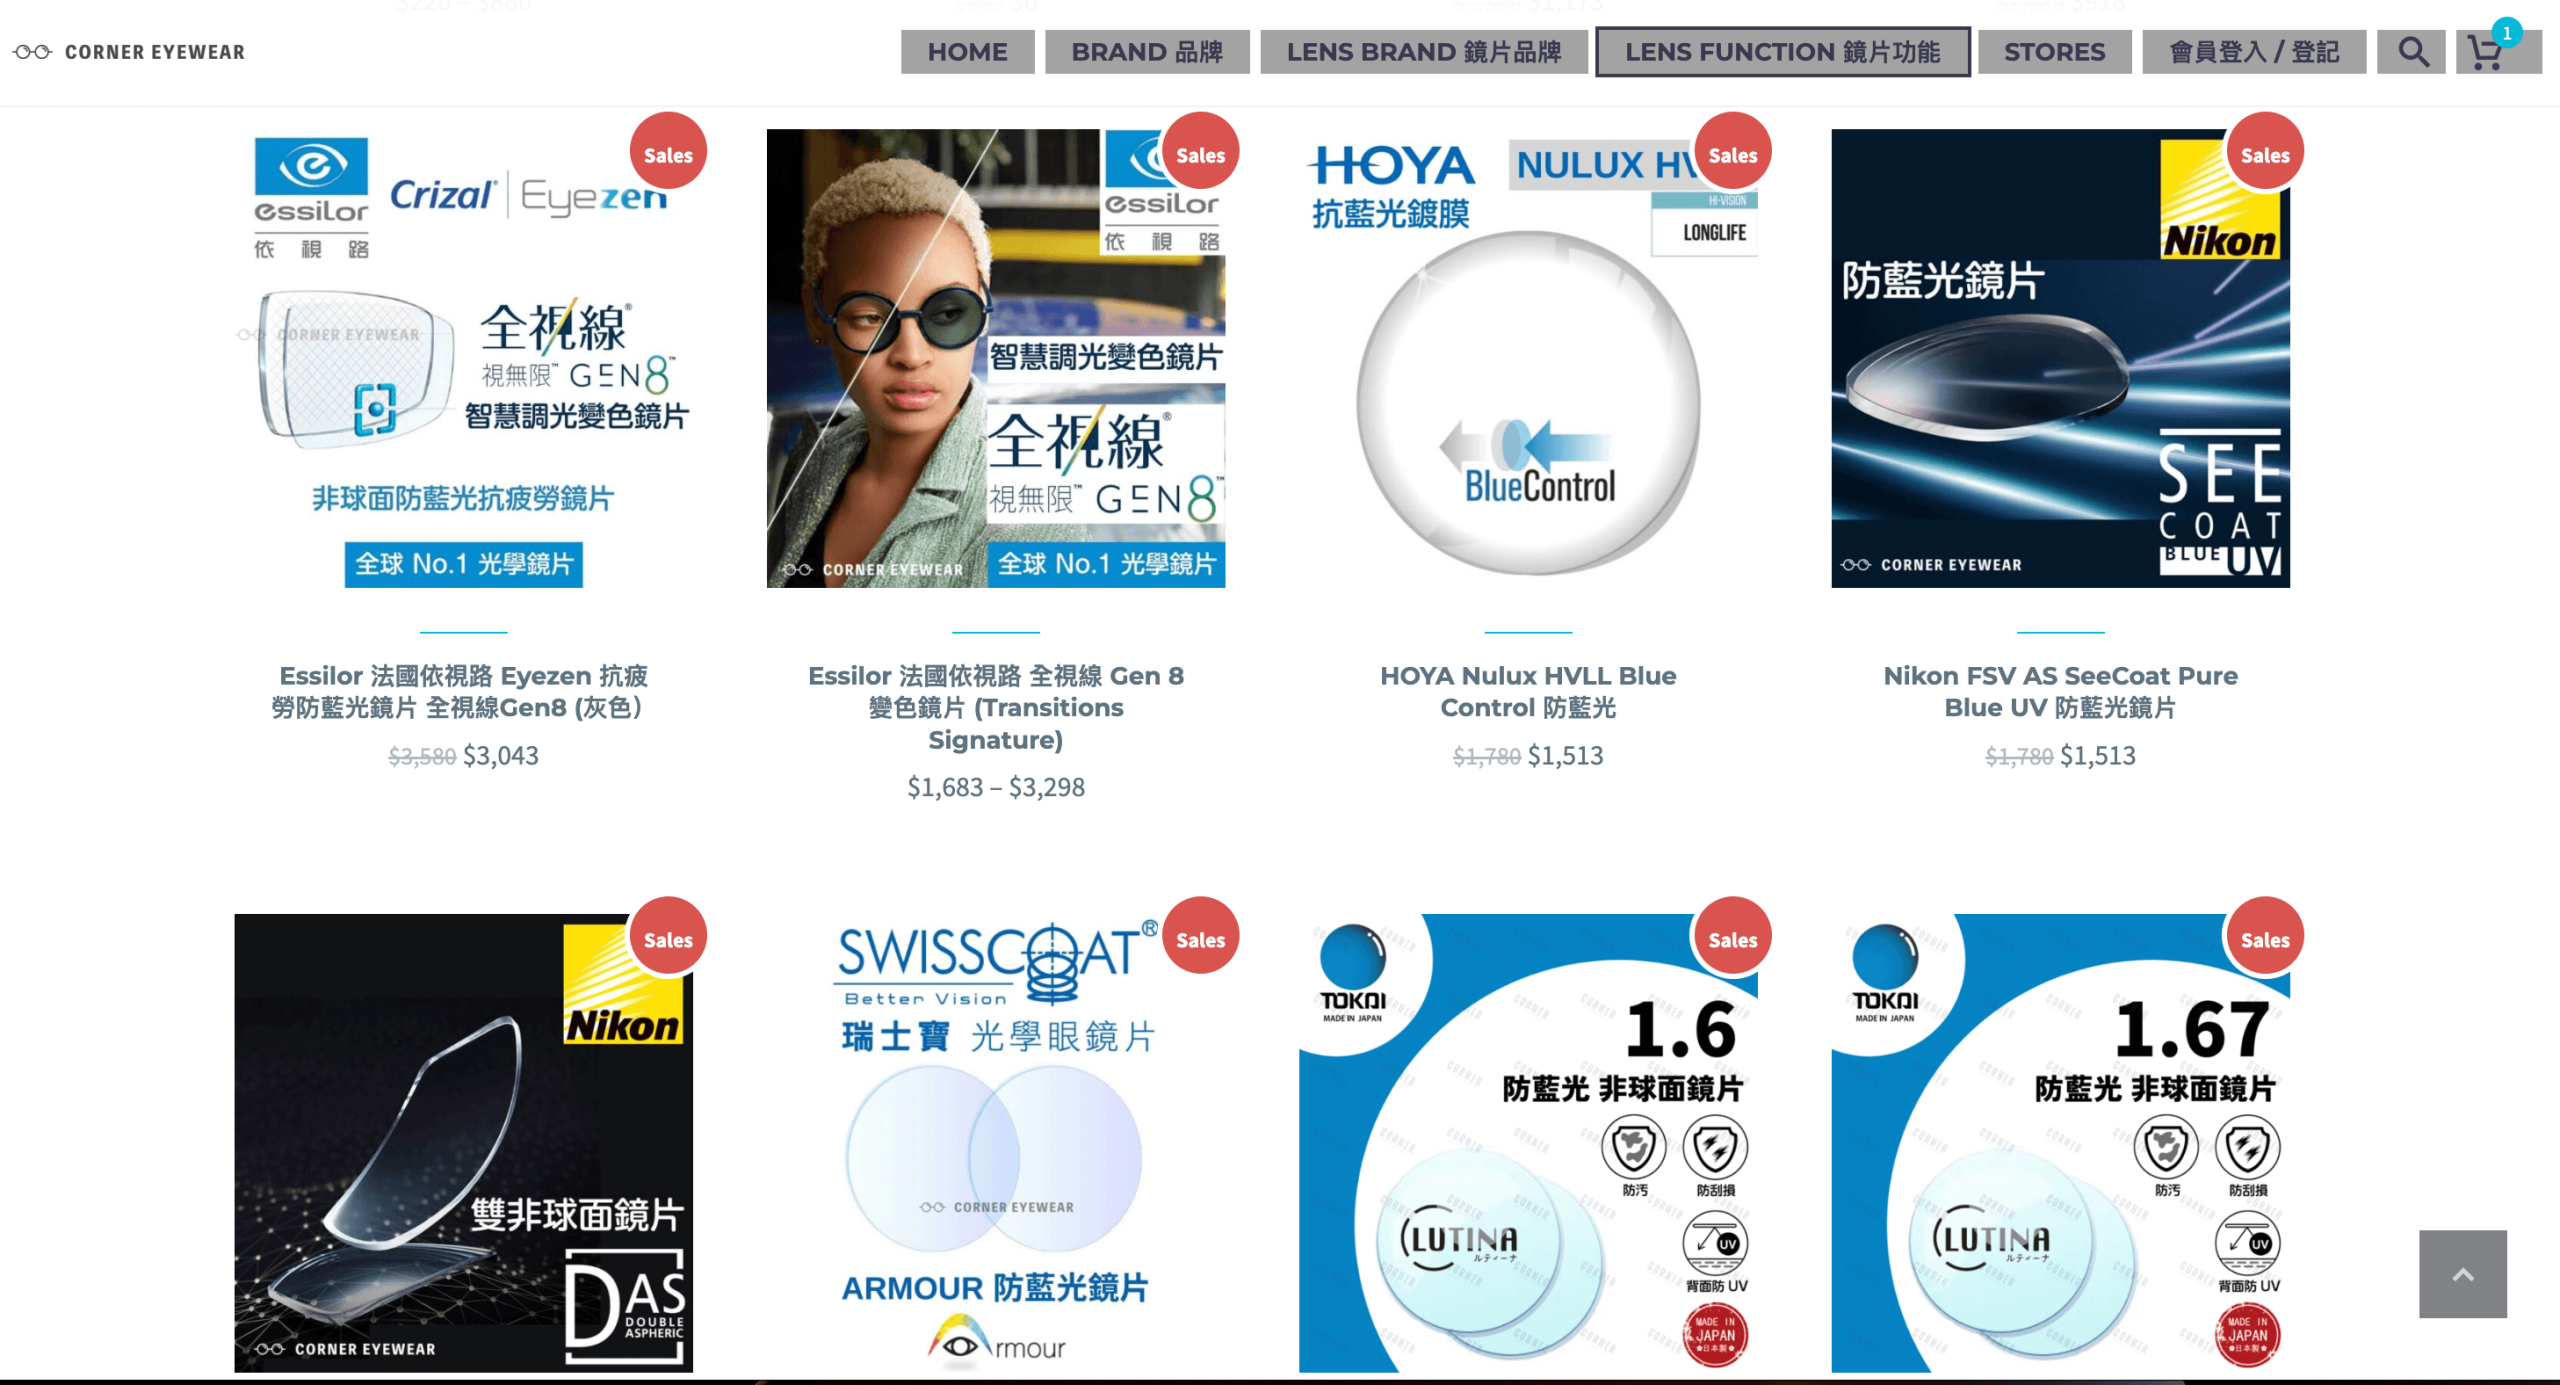Open the site search magnifier icon
Image resolution: width=2560 pixels, height=1385 pixels.
coord(2412,52)
